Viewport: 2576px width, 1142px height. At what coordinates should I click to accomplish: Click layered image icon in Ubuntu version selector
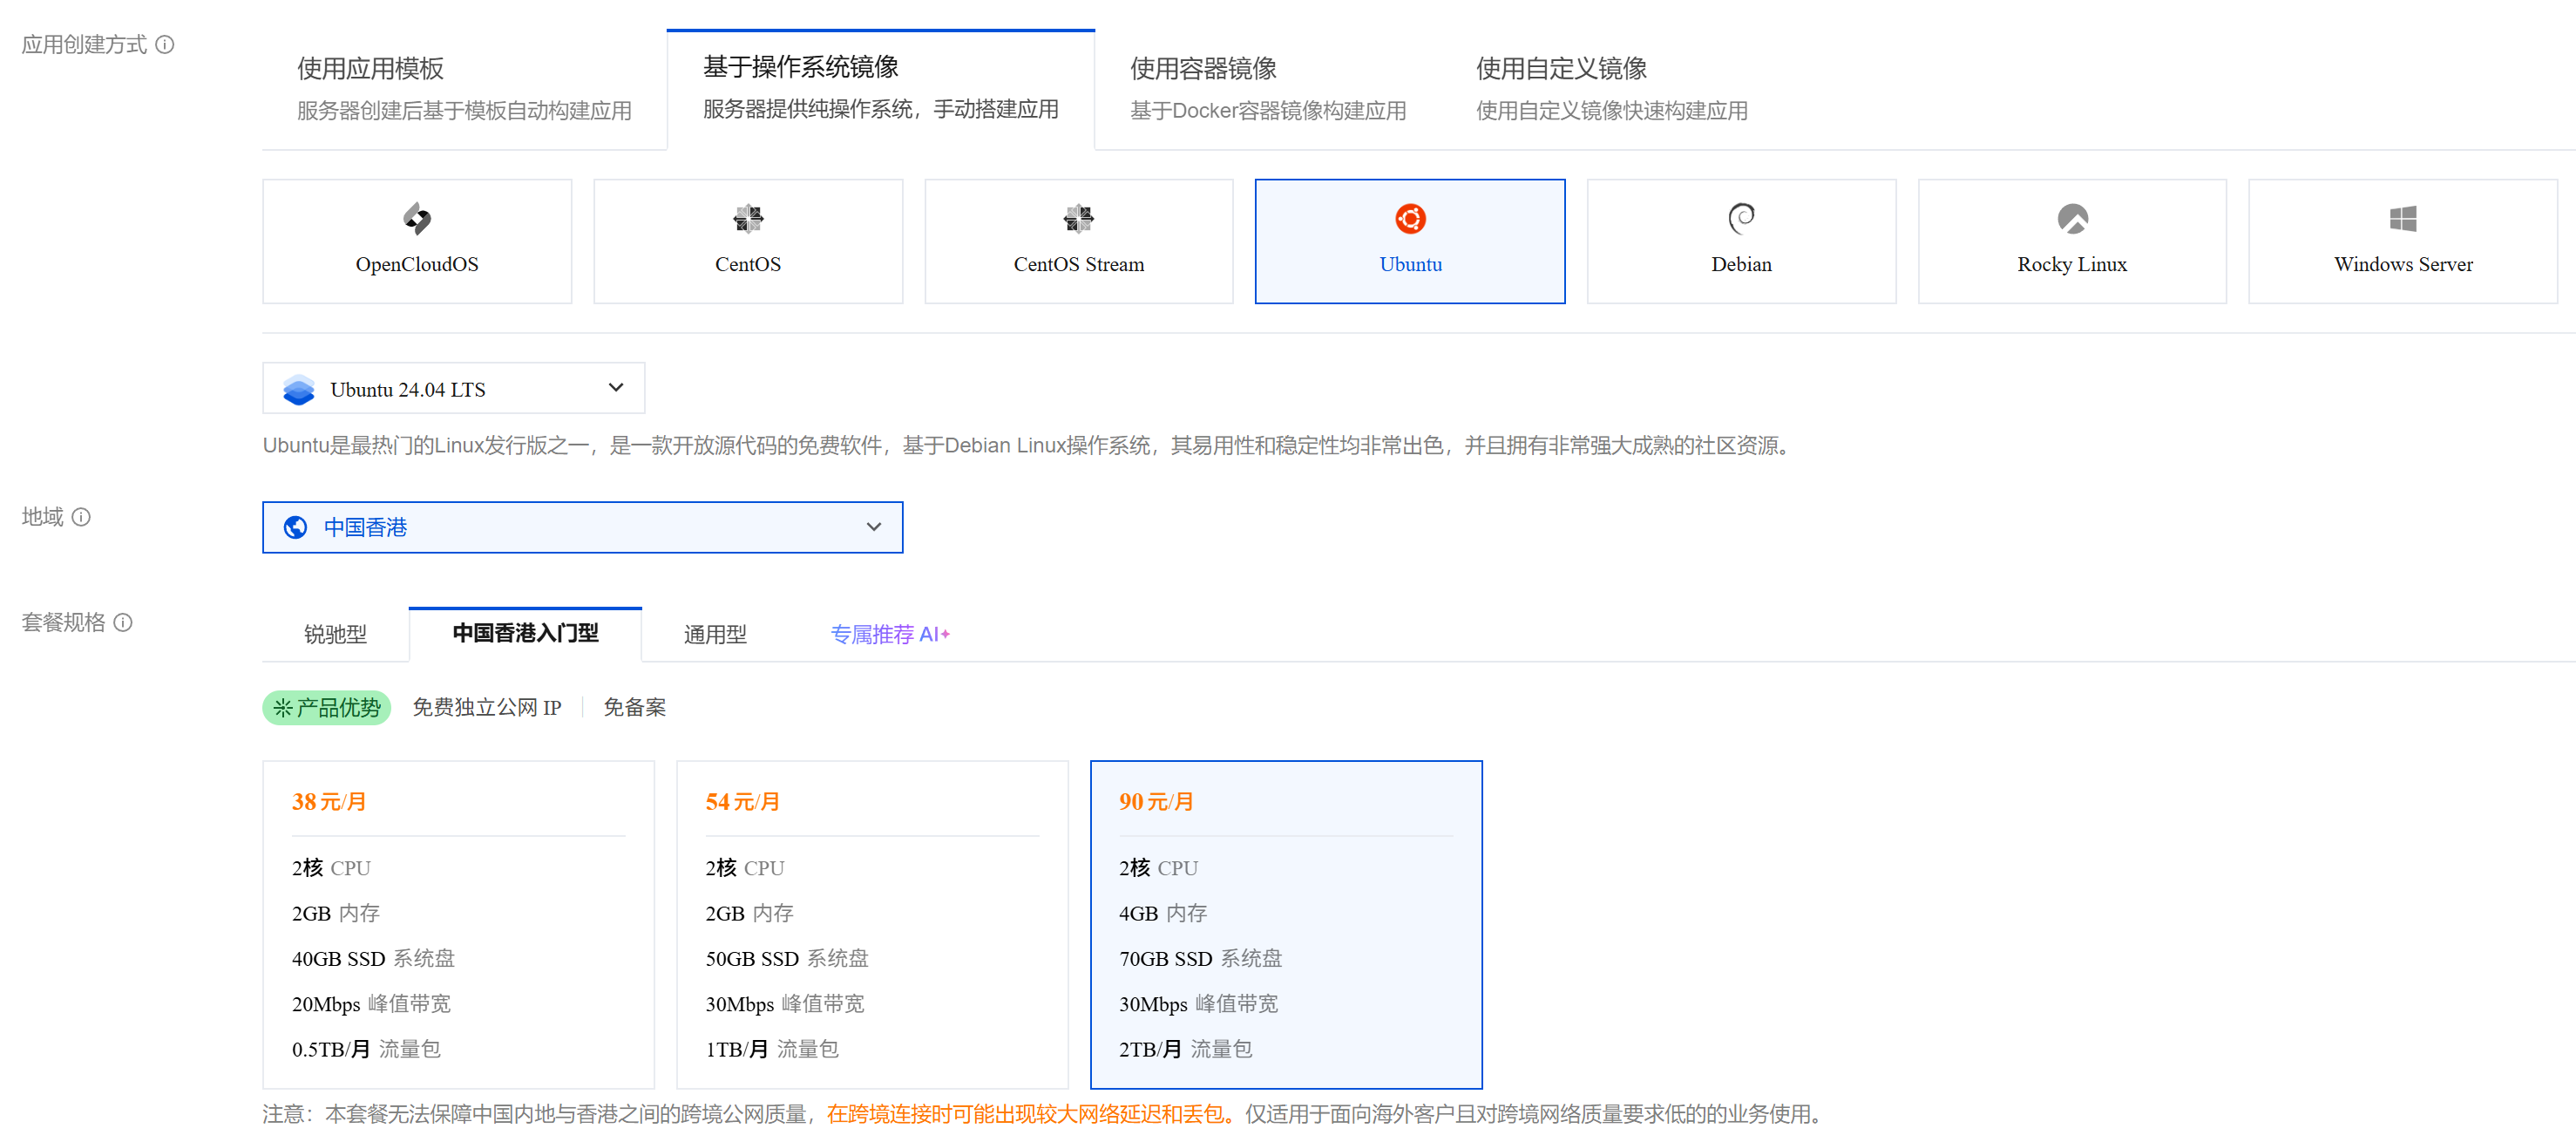(x=298, y=389)
